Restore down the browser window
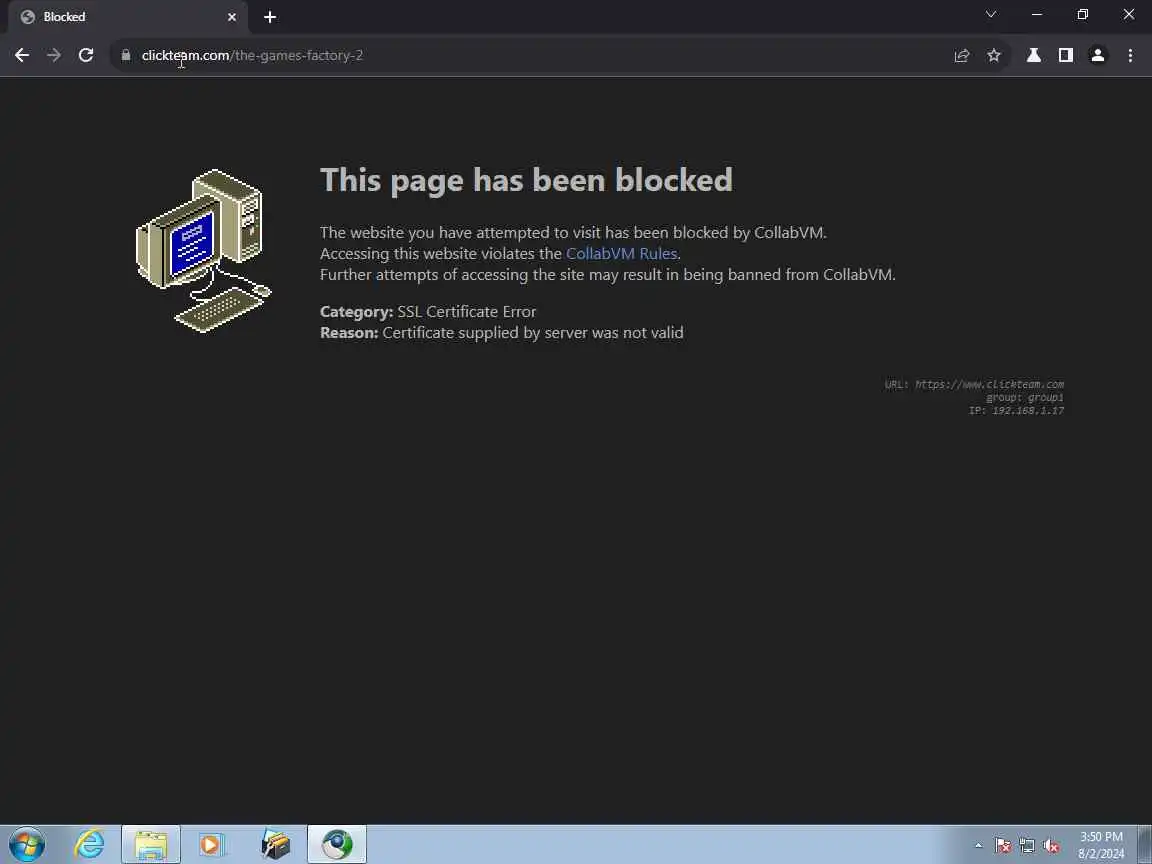 click(1082, 14)
